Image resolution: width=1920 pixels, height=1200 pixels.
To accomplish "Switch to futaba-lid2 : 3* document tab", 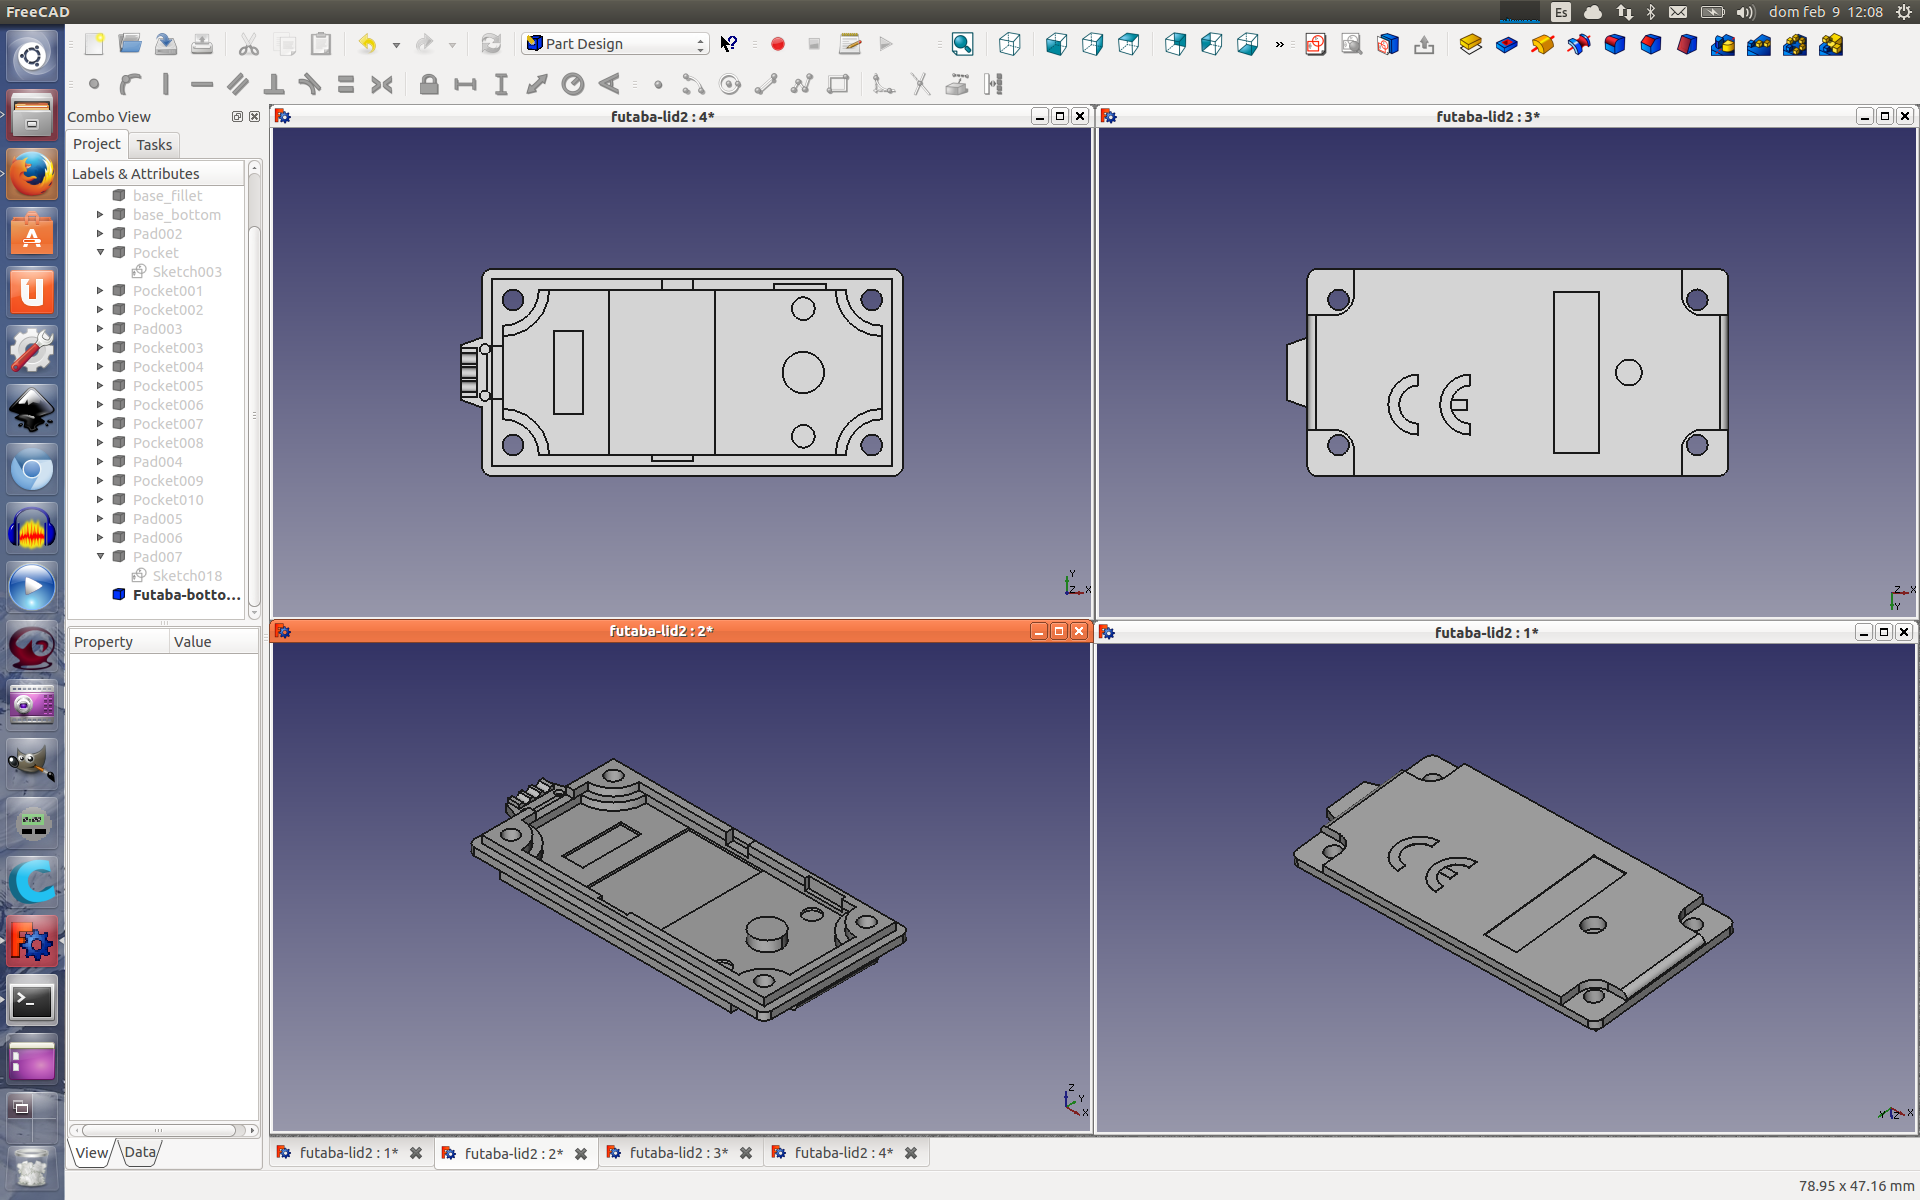I will click(678, 1153).
